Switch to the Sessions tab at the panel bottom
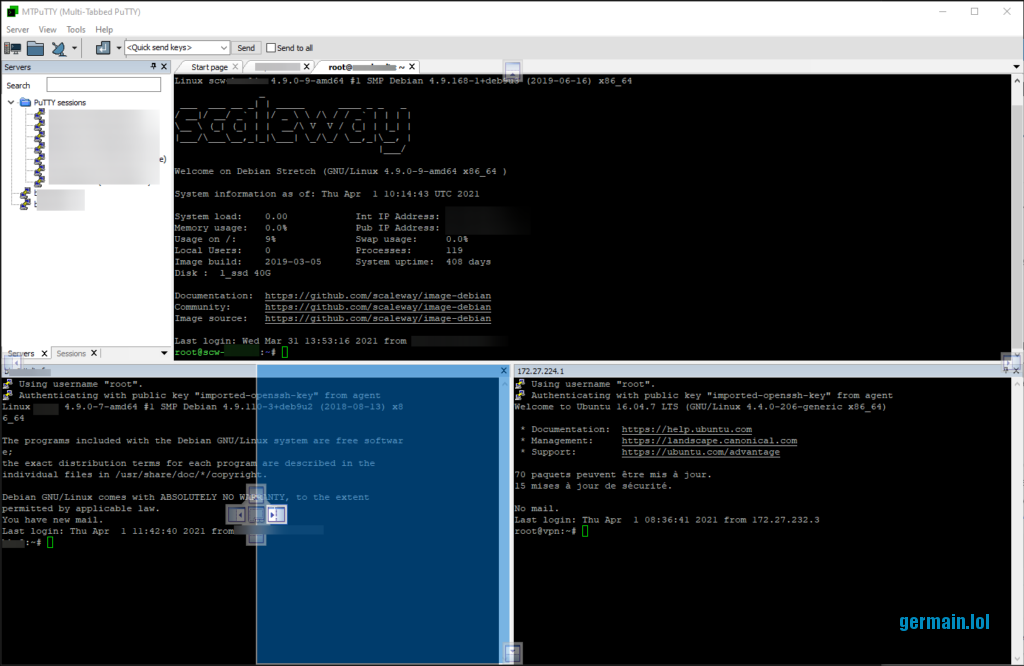Image resolution: width=1024 pixels, height=666 pixels. 71,353
